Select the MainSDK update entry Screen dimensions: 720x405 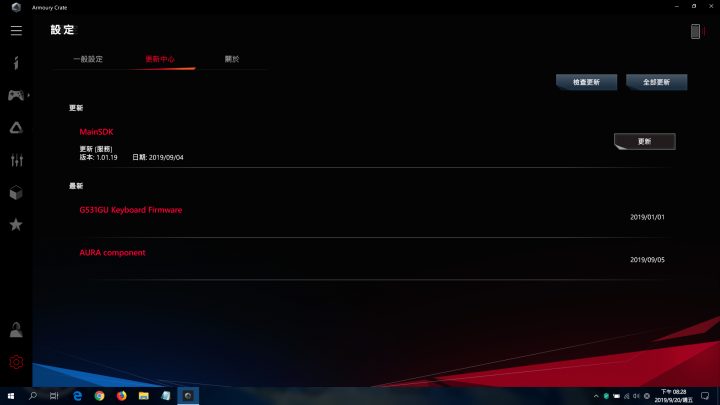[x=96, y=132]
